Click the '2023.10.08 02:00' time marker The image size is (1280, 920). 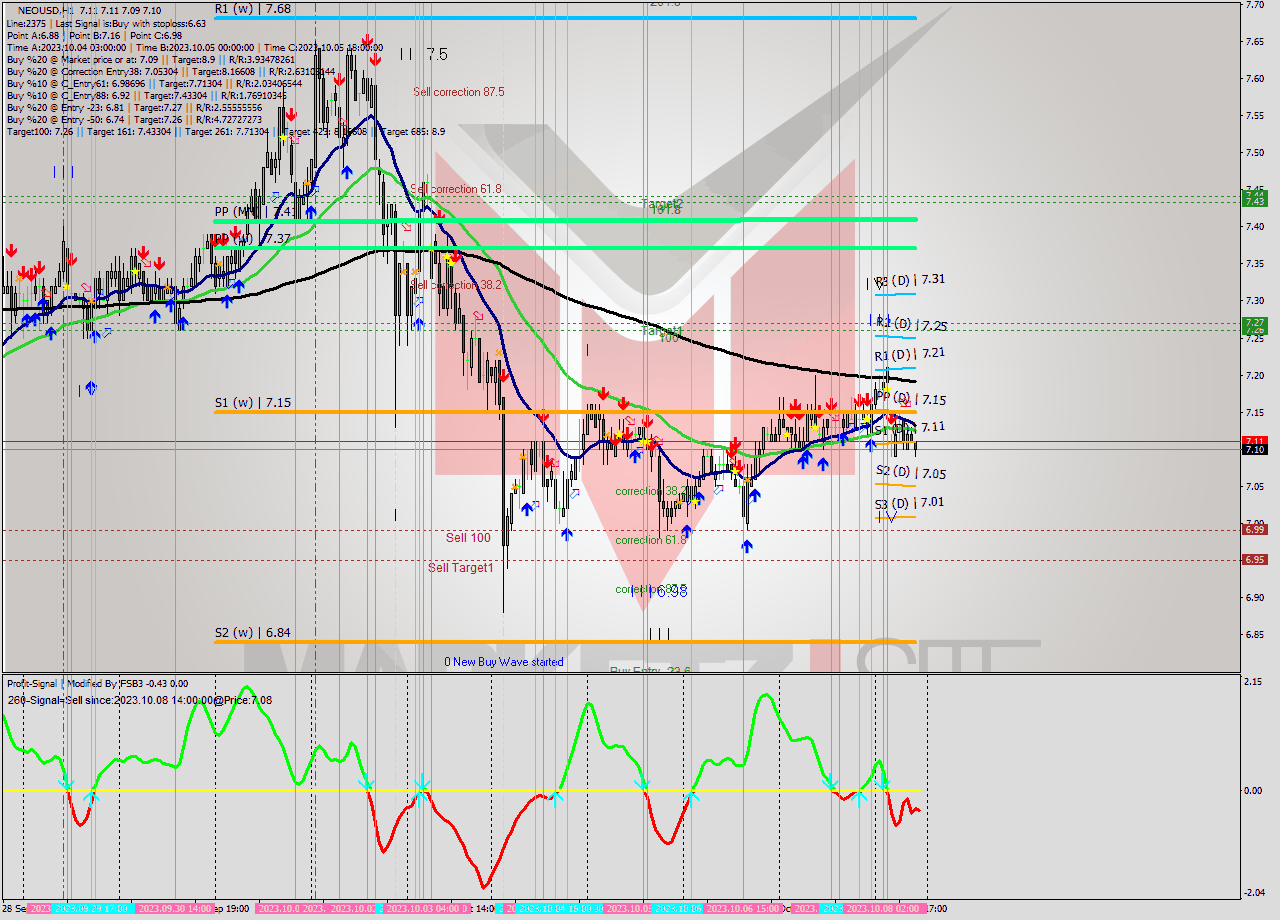[884, 908]
